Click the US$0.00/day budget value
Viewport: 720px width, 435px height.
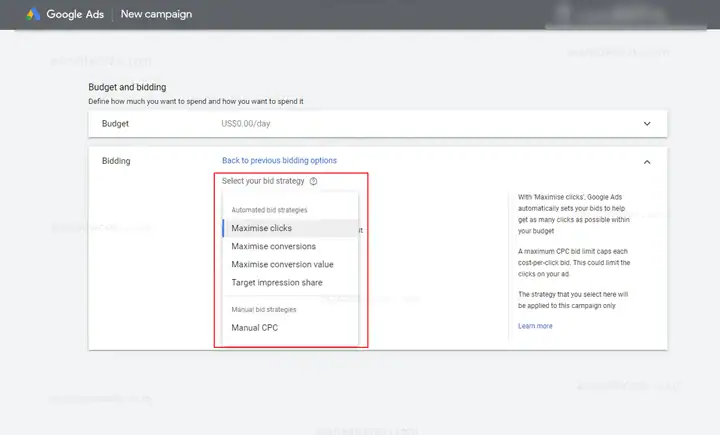[x=246, y=124]
